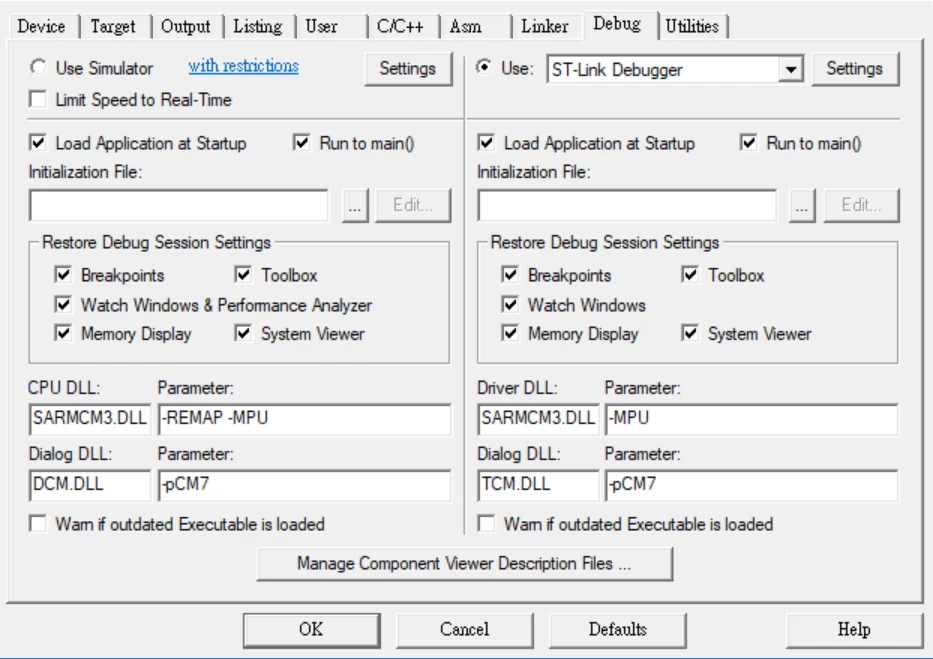Follow the with restrictions link
The image size is (933, 659).
click(243, 66)
